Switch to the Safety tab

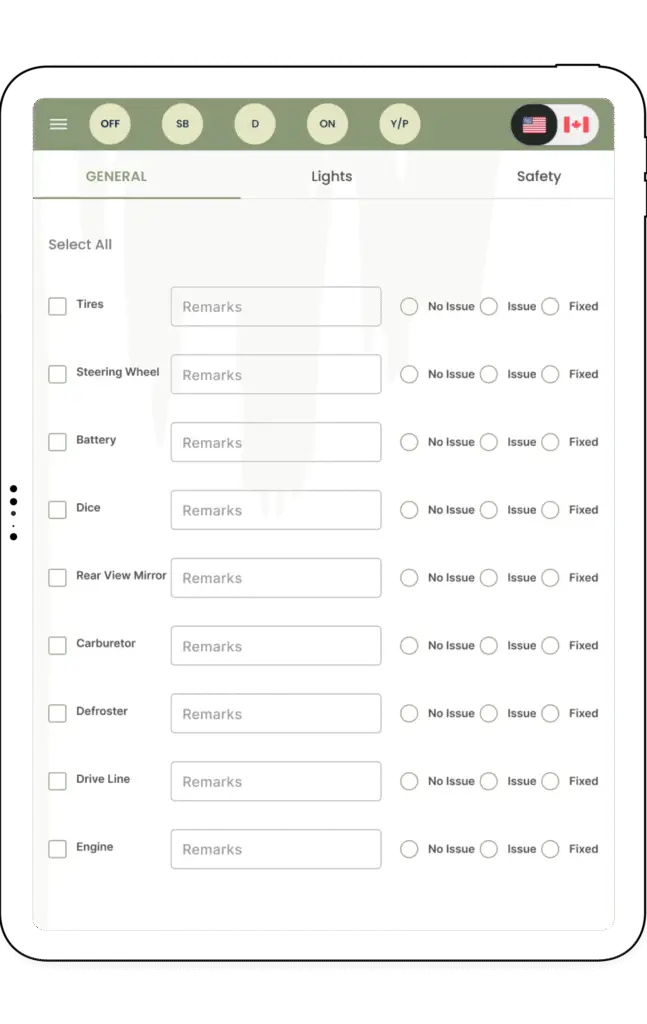click(538, 177)
